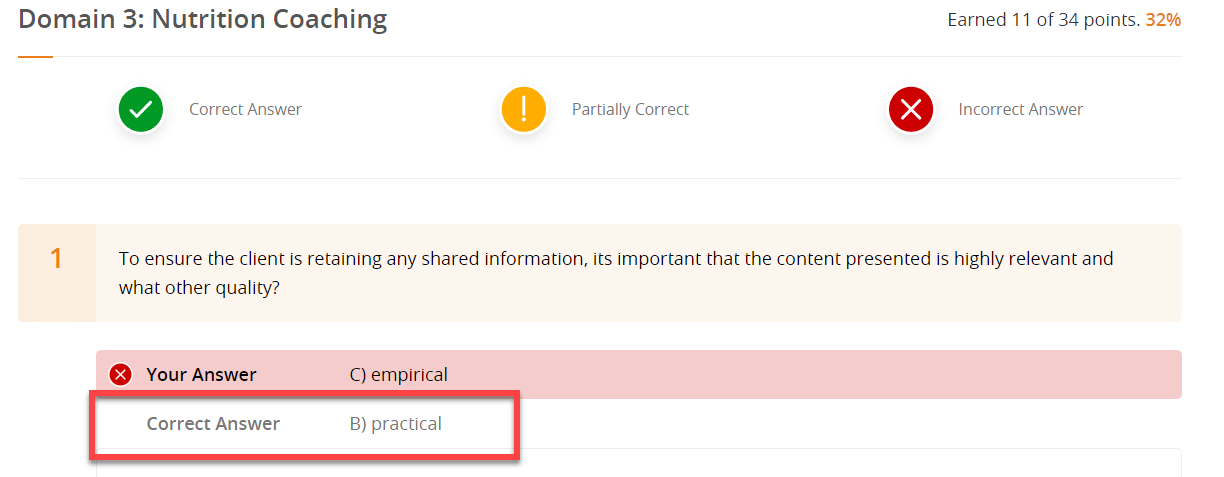Click the Your Answer label in the red row
Viewport: 1224px width, 477px height.
pos(201,375)
